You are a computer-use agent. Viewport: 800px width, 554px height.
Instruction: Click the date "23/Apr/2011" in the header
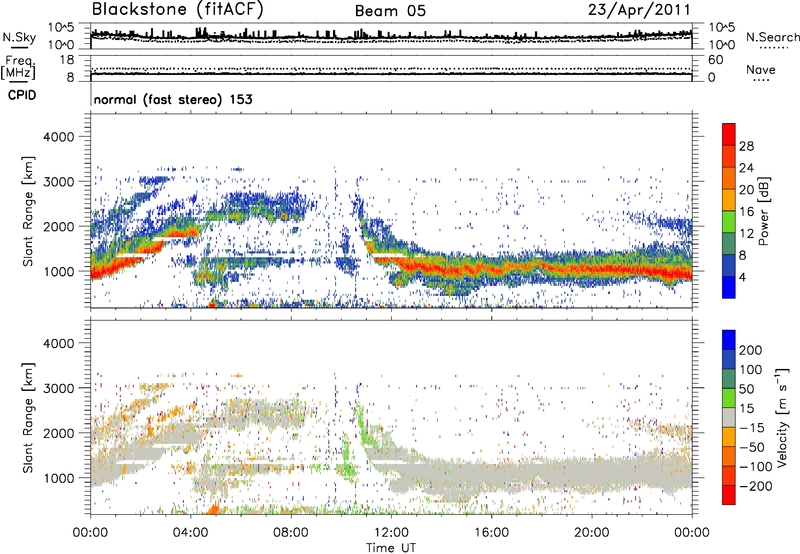(x=639, y=10)
